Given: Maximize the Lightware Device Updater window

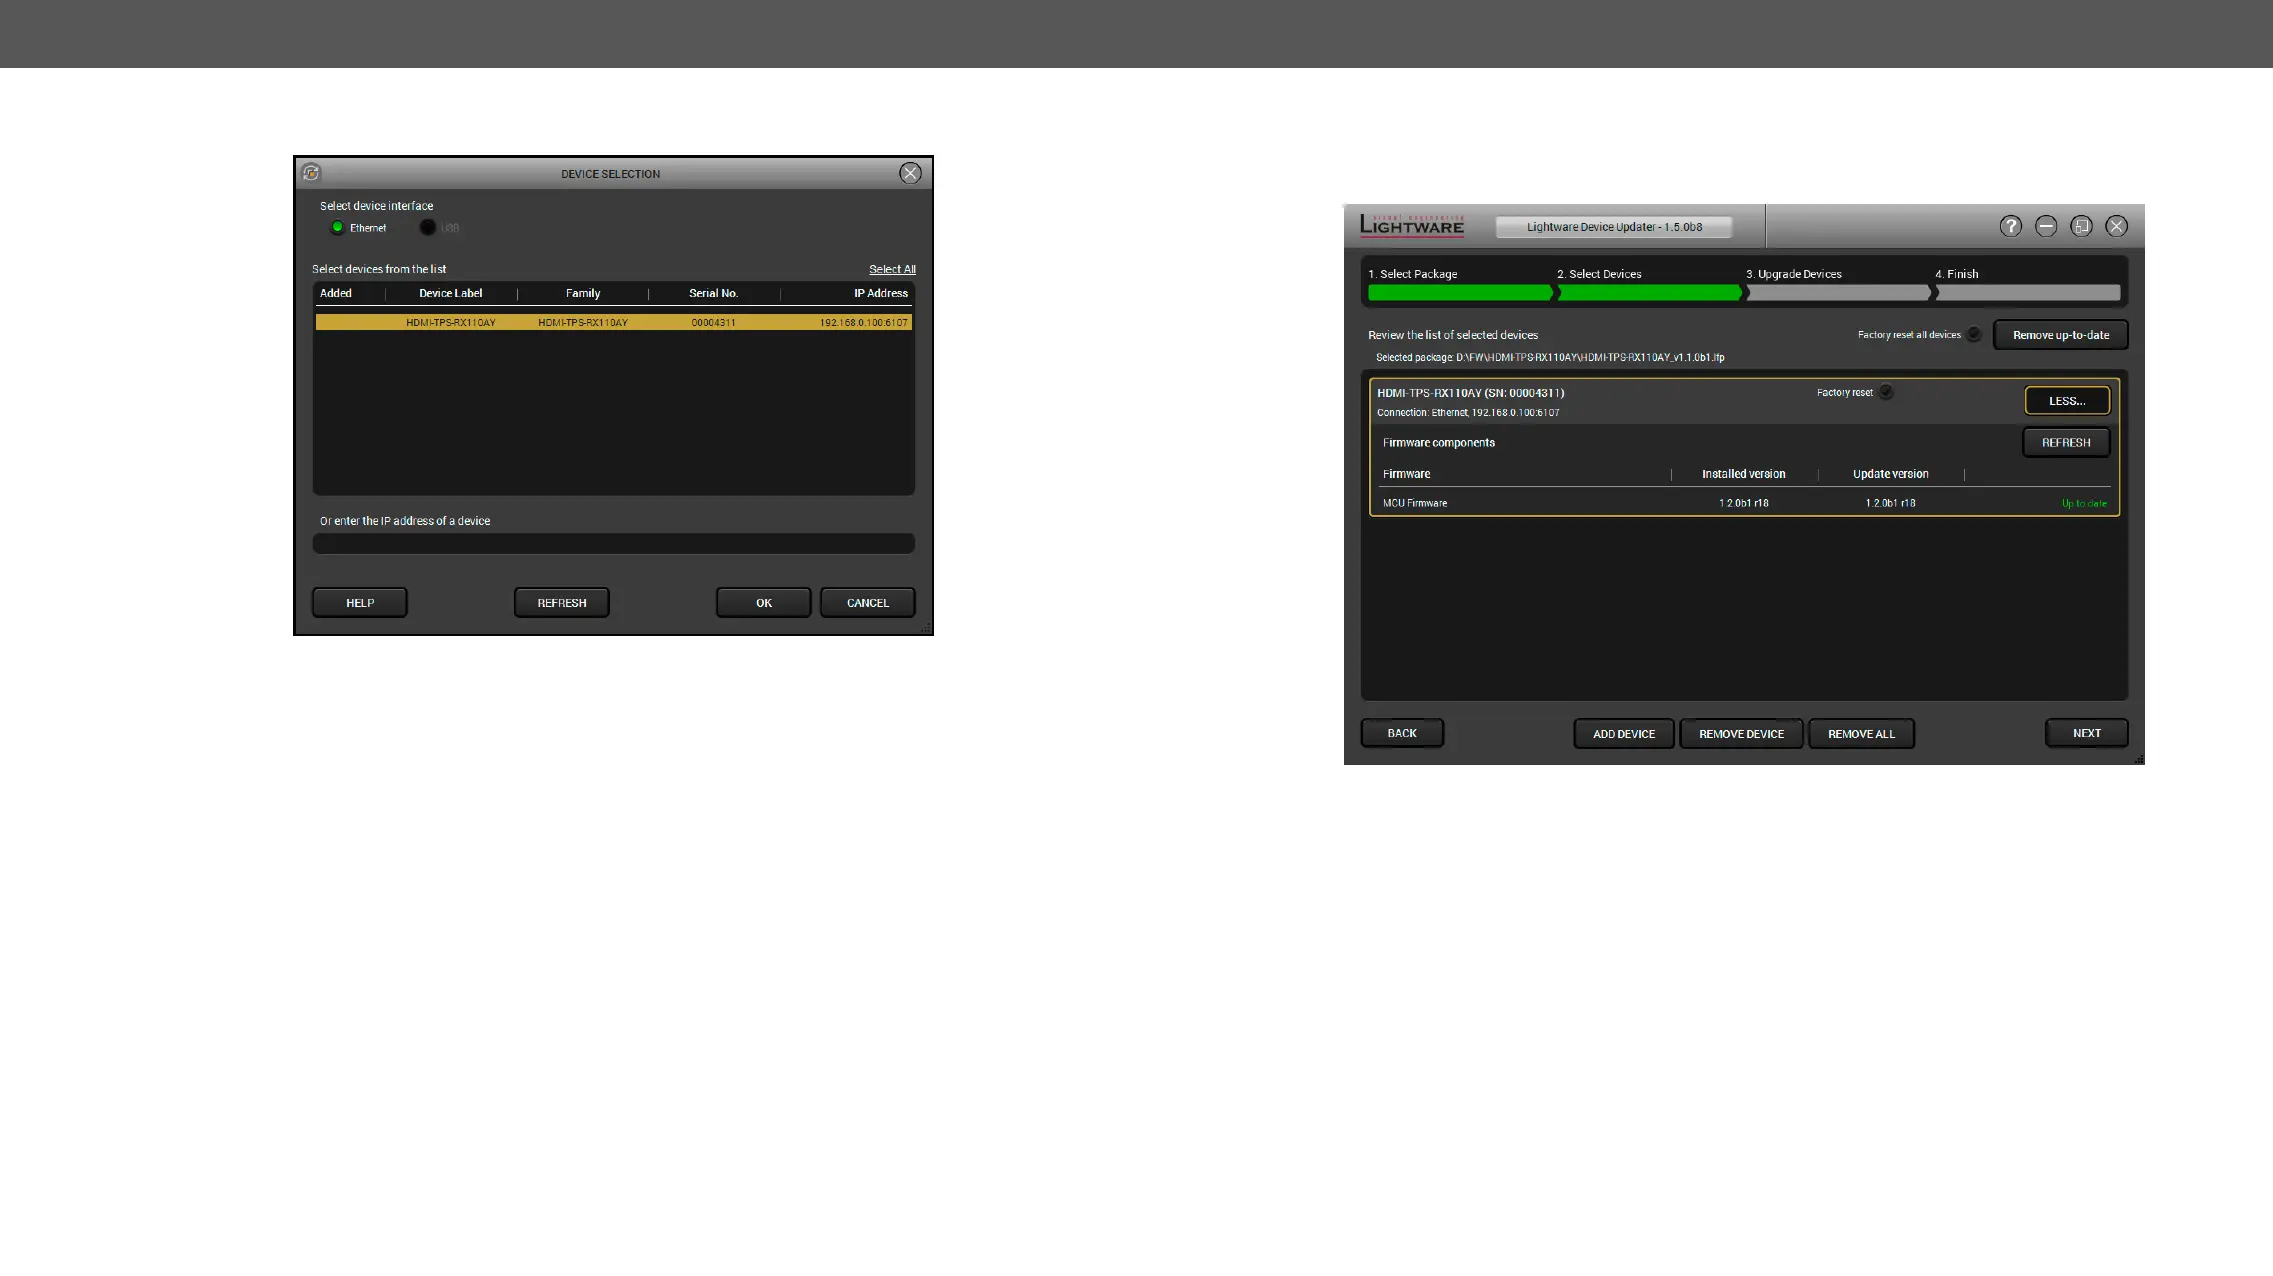Looking at the screenshot, I should pos(2081,226).
